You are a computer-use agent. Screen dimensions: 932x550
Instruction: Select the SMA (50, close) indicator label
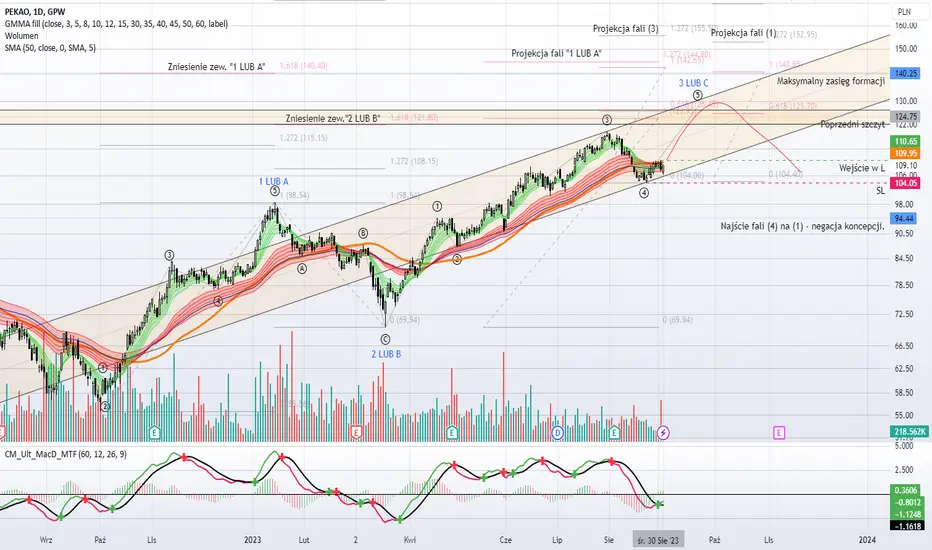coord(50,48)
